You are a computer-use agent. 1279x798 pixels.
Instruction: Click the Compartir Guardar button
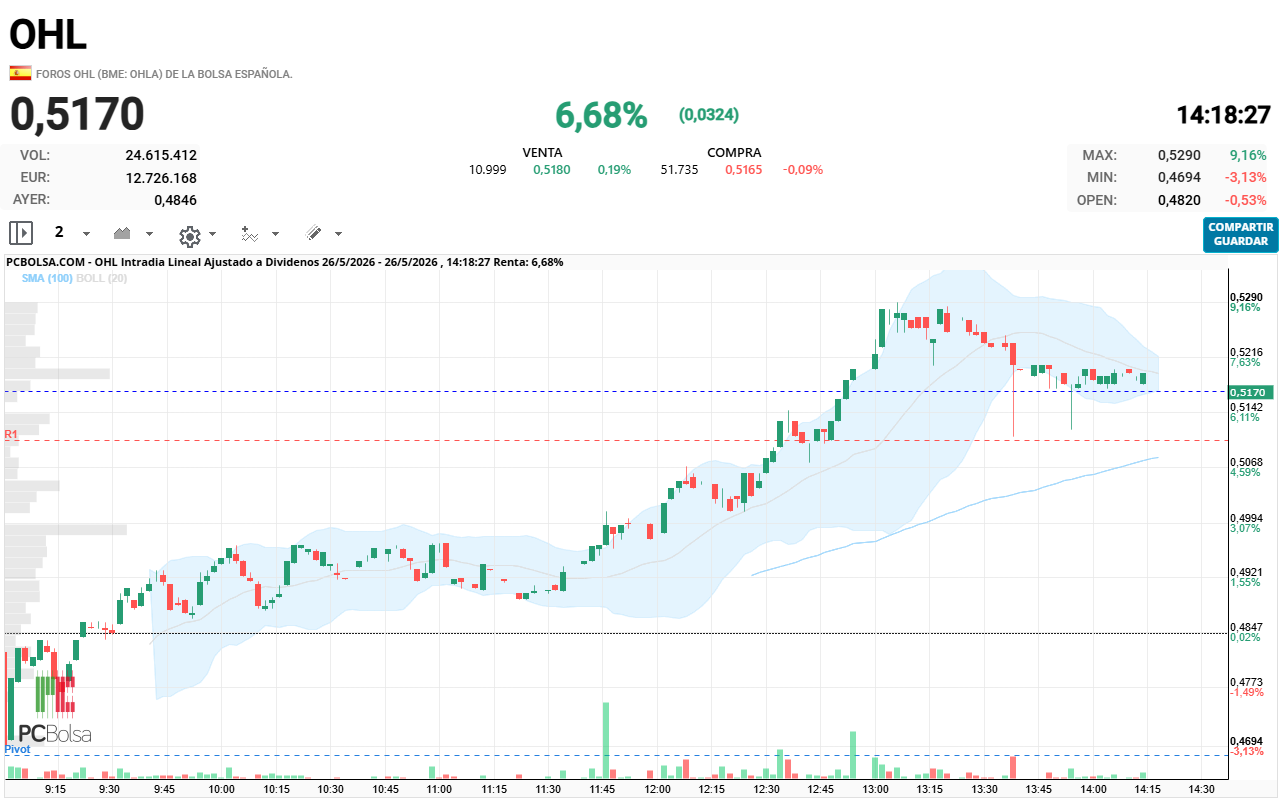[x=1240, y=234]
